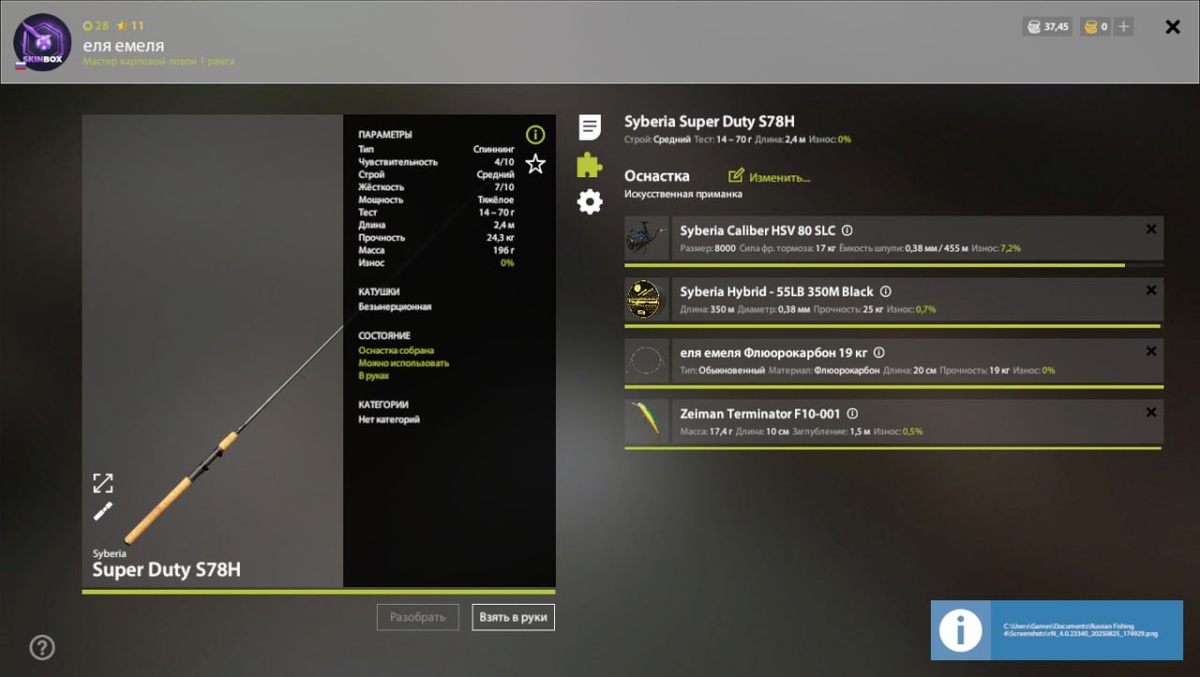Remove the Syberia Hybrid 55LB line
The image size is (1200, 677).
pyautogui.click(x=1151, y=290)
